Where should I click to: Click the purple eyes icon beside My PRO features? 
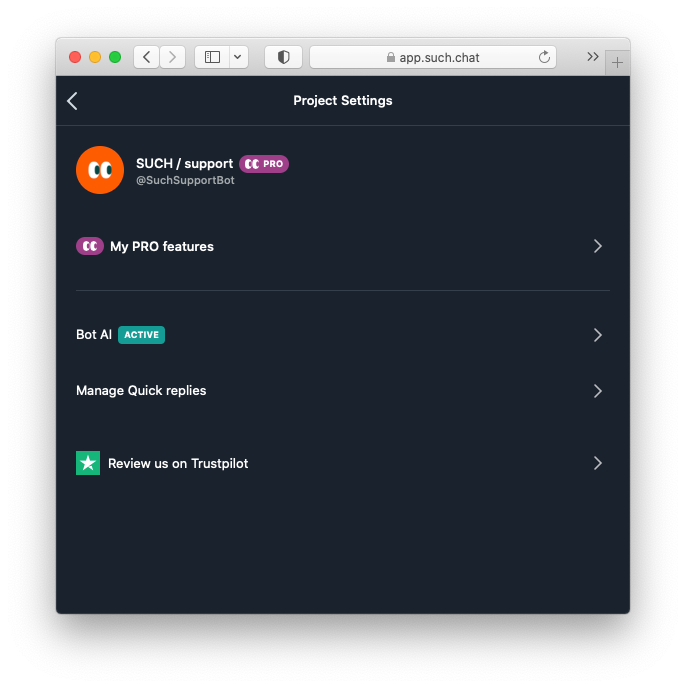(x=90, y=246)
